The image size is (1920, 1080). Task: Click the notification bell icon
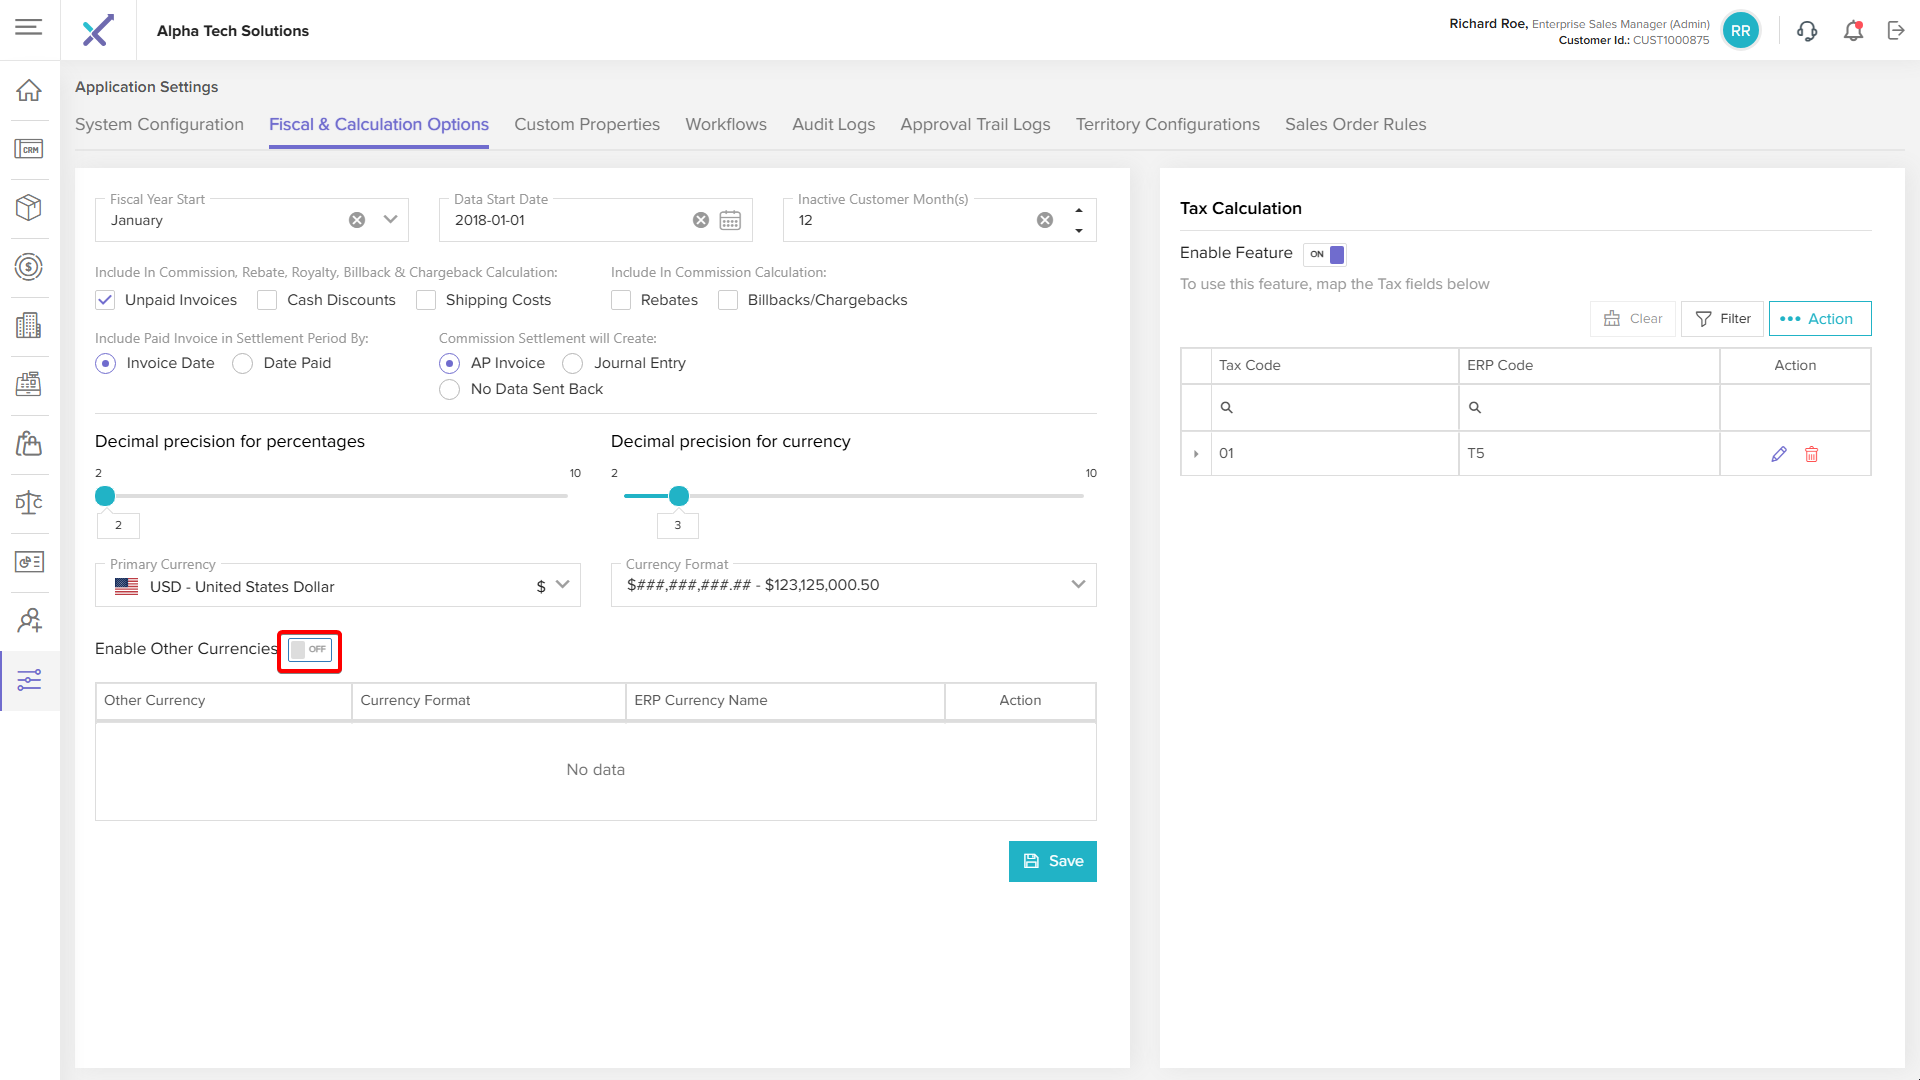click(1853, 31)
